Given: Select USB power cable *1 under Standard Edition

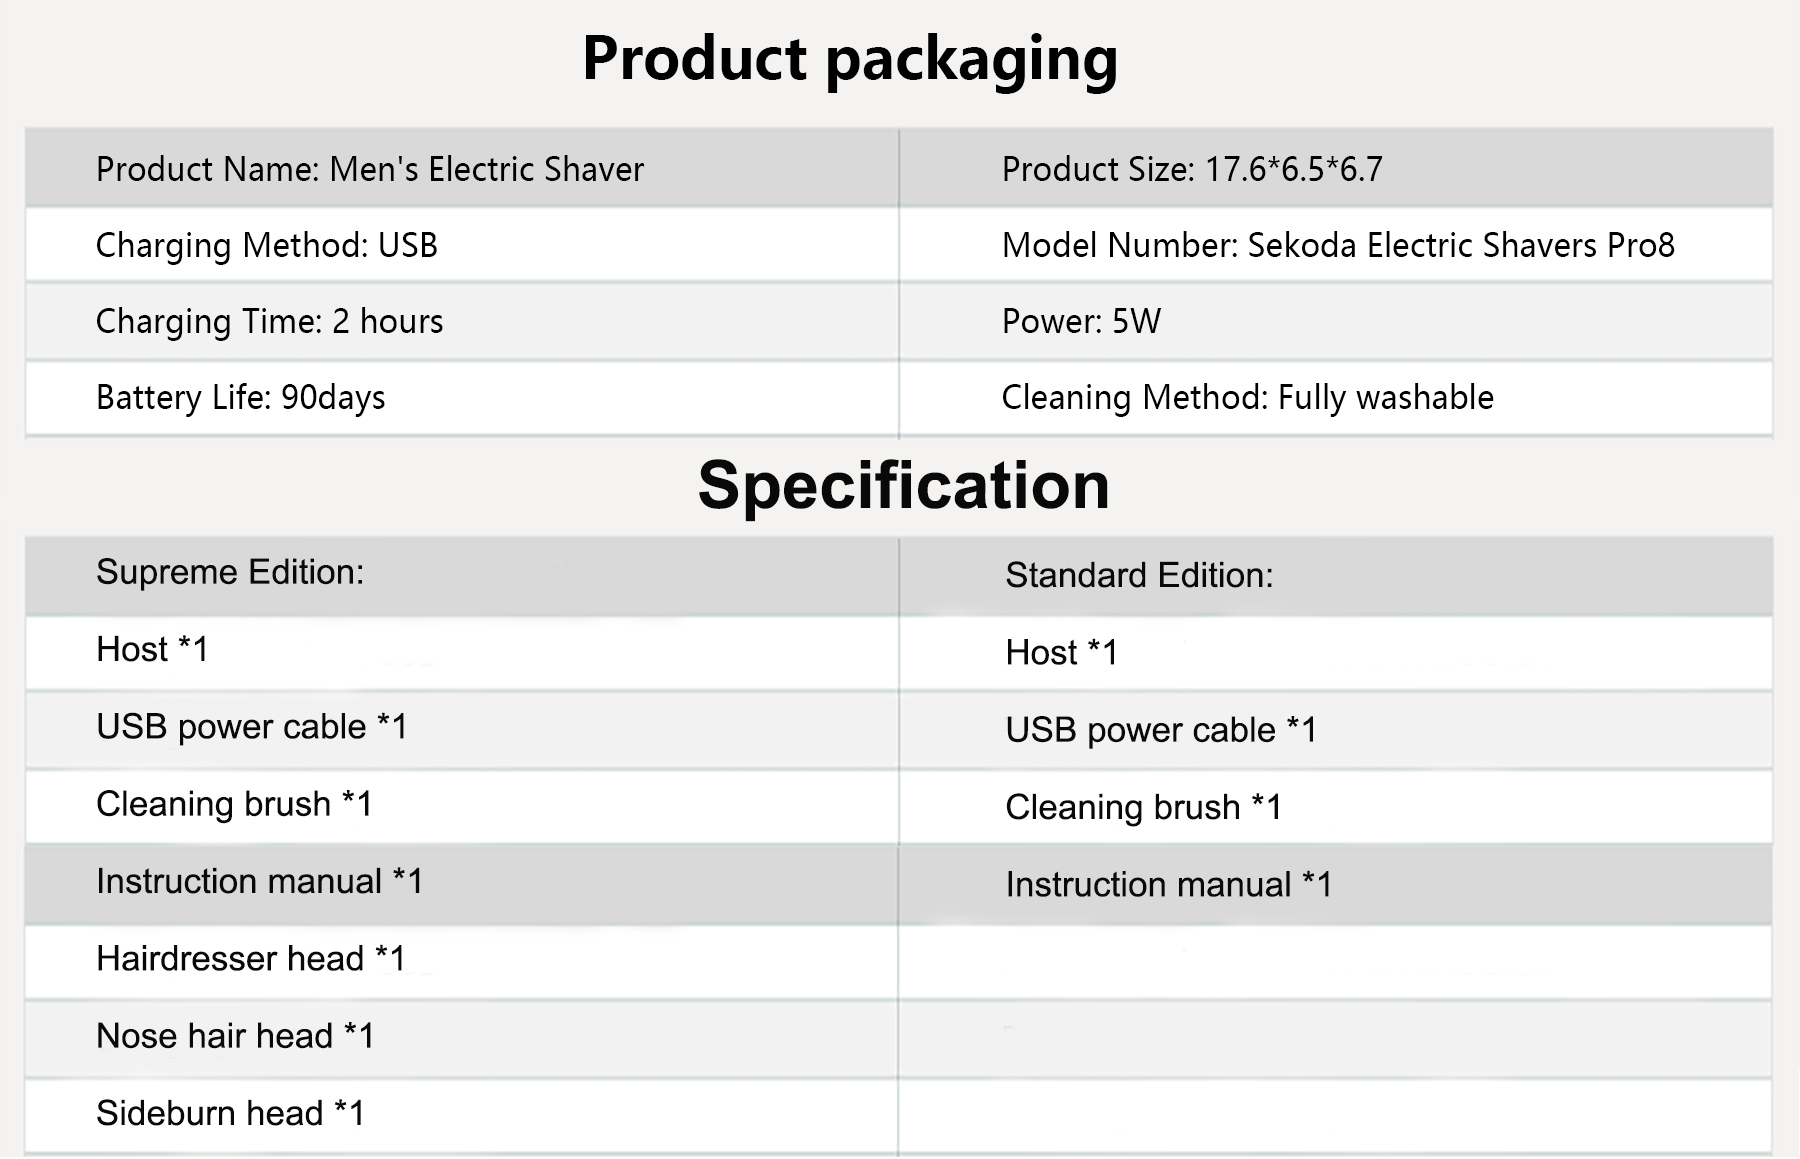Looking at the screenshot, I should coord(1161,731).
